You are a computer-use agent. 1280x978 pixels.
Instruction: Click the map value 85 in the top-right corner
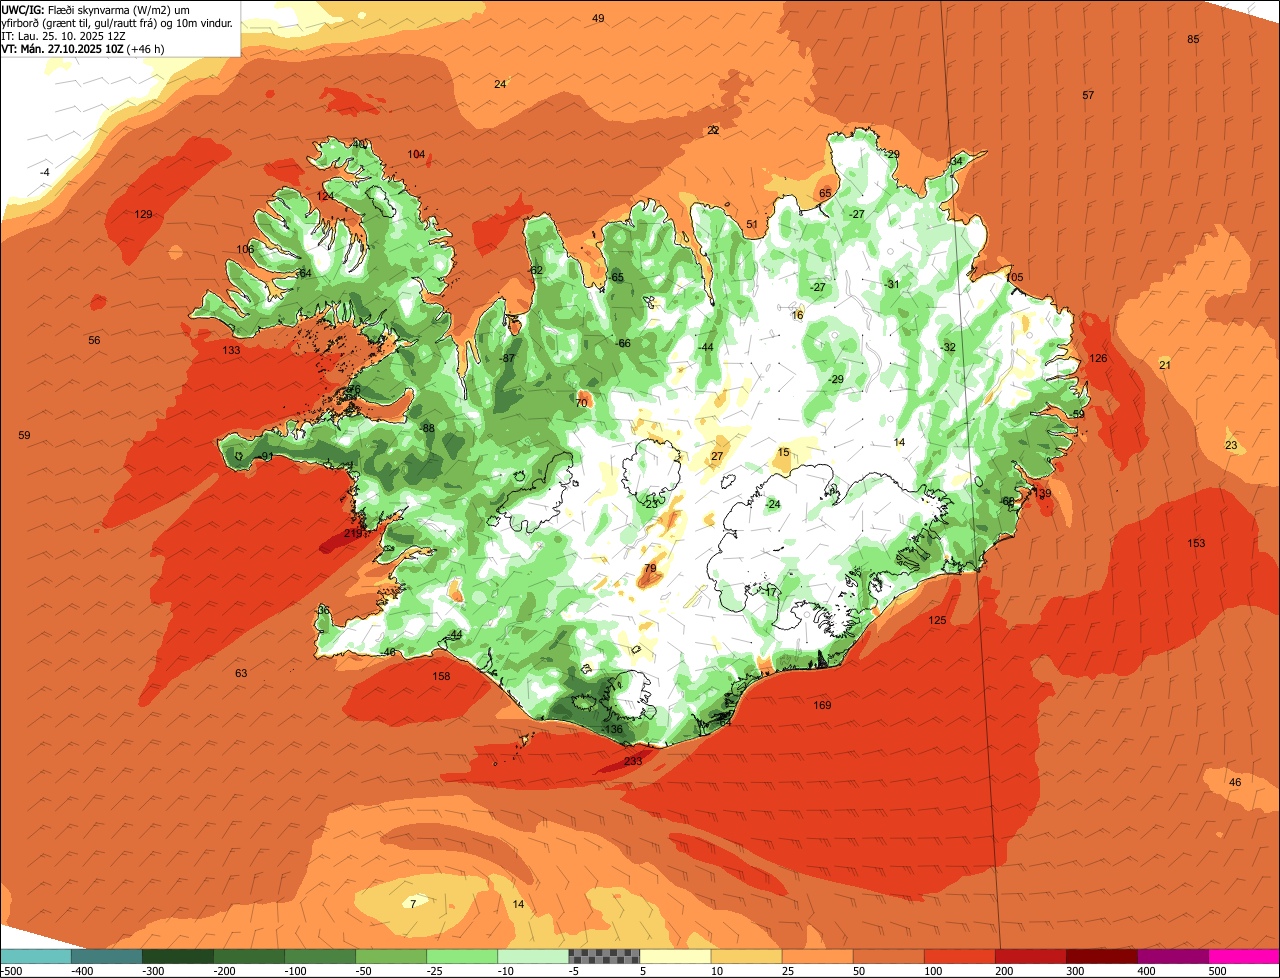(1193, 39)
